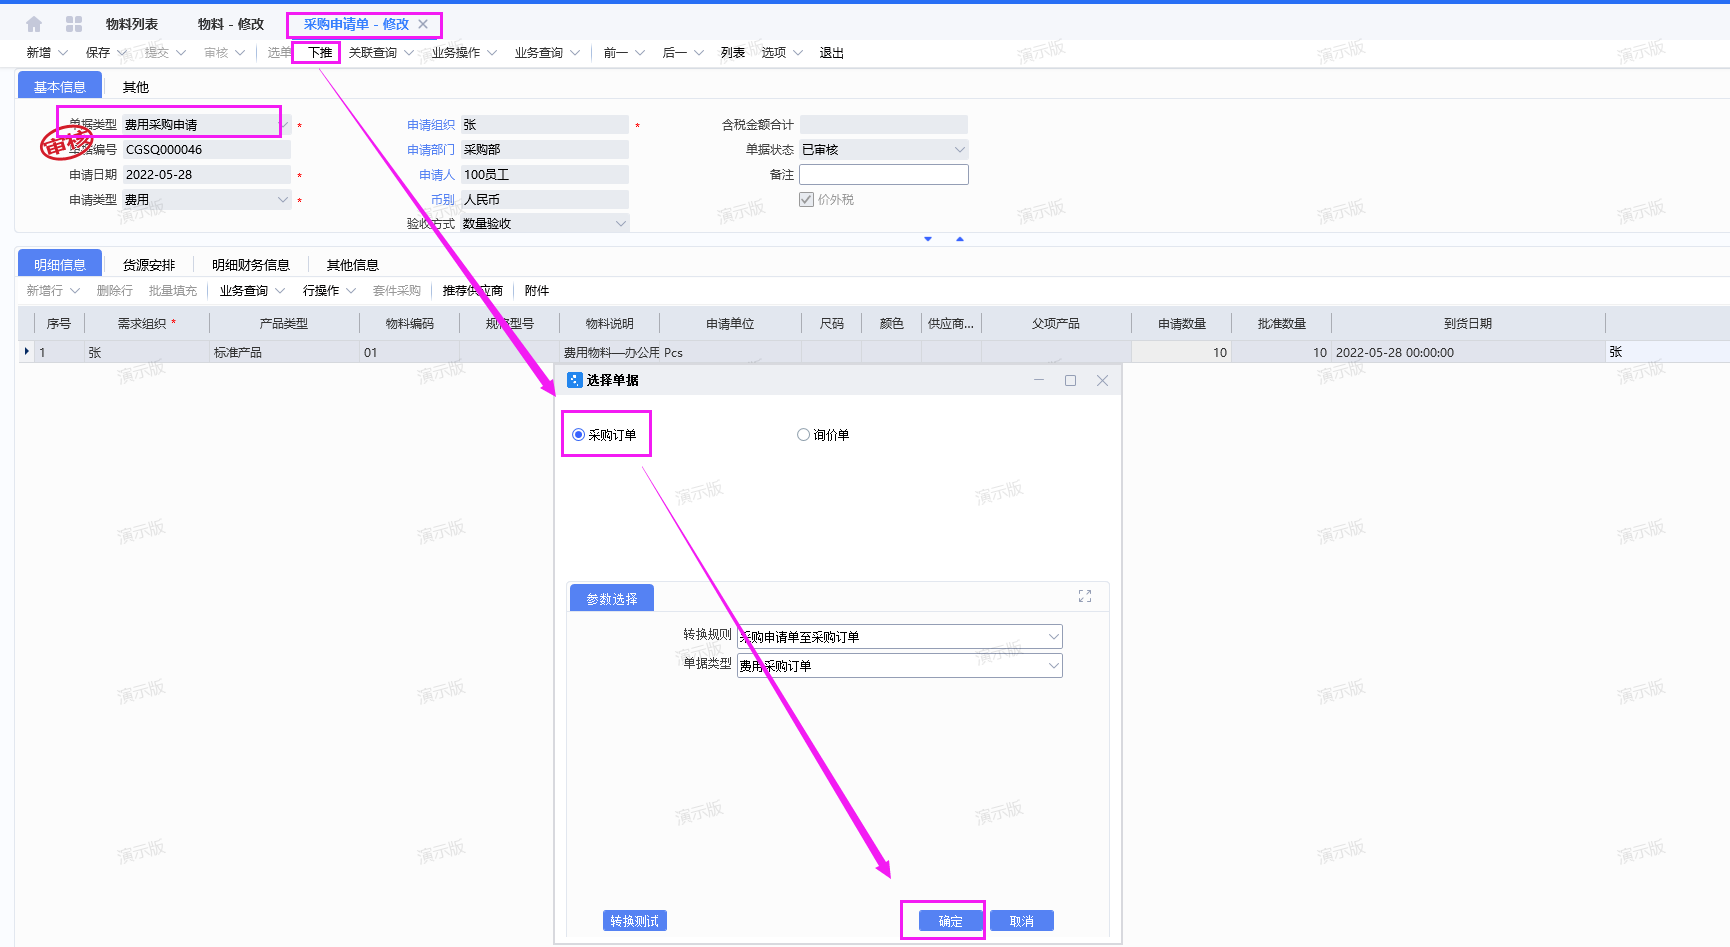Select the 采购订单 radio option

point(578,435)
